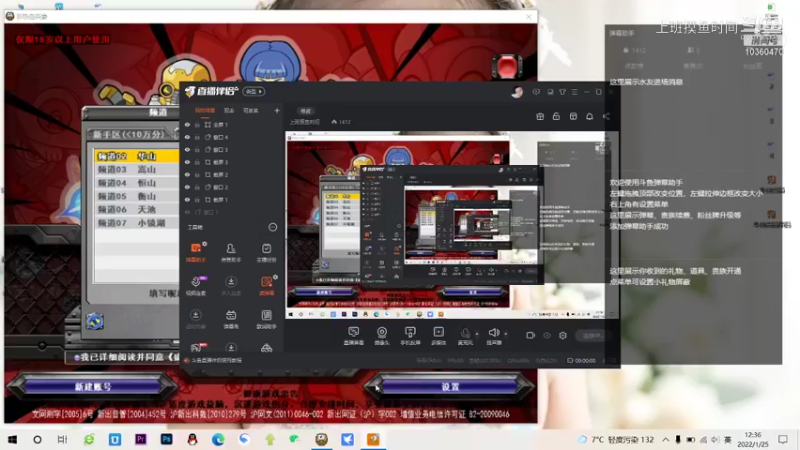Open Photoshop from the taskbar
The image size is (800, 450).
(166, 439)
